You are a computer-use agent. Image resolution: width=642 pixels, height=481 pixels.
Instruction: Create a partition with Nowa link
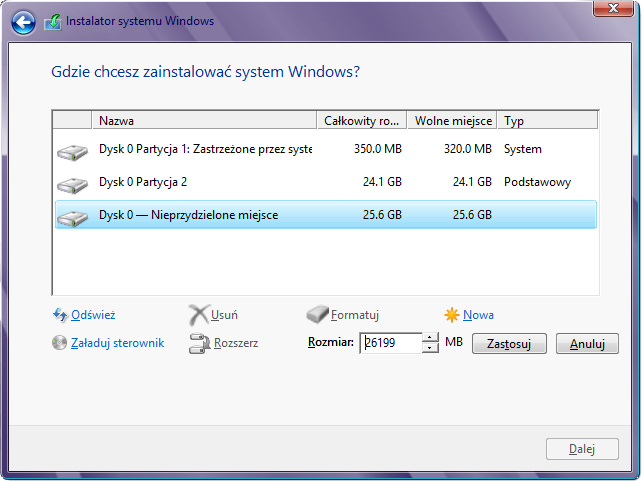click(478, 315)
